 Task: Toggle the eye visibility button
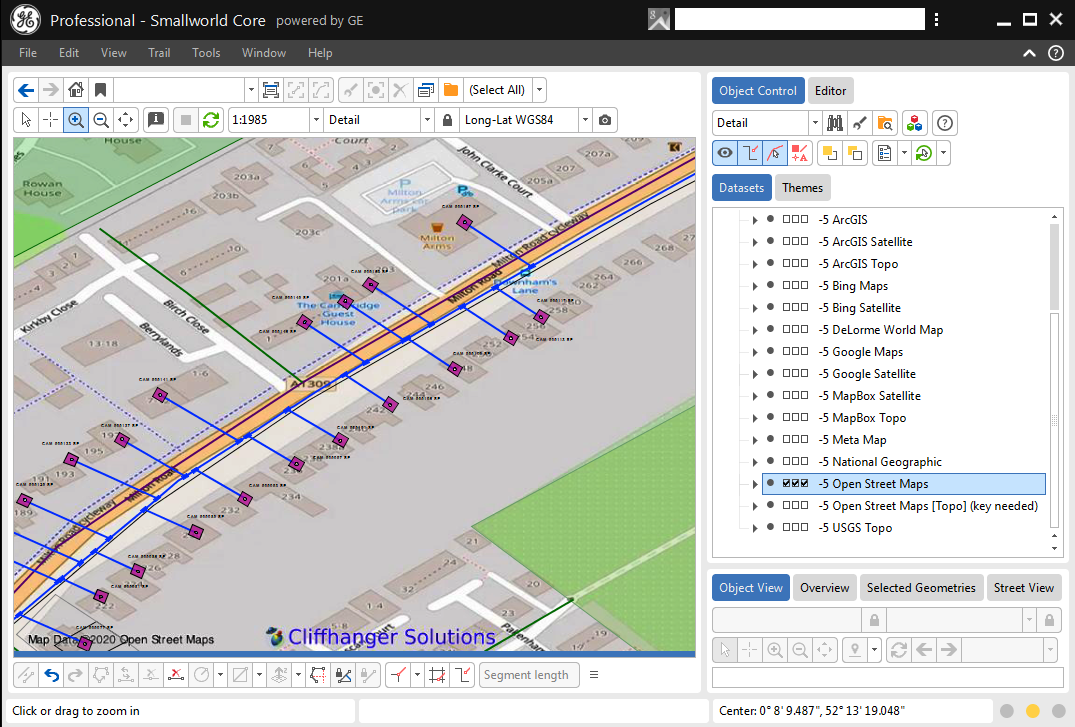[x=725, y=153]
